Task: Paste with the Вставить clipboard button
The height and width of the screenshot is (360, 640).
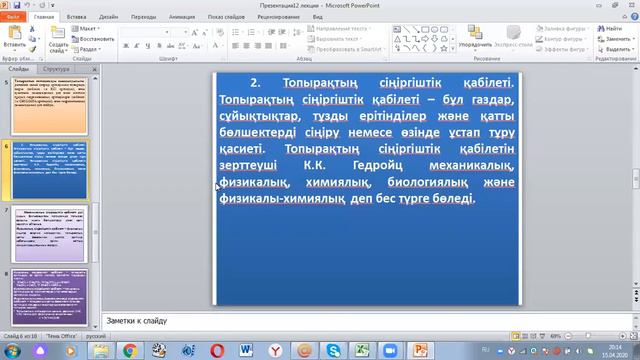Action: coord(14,38)
